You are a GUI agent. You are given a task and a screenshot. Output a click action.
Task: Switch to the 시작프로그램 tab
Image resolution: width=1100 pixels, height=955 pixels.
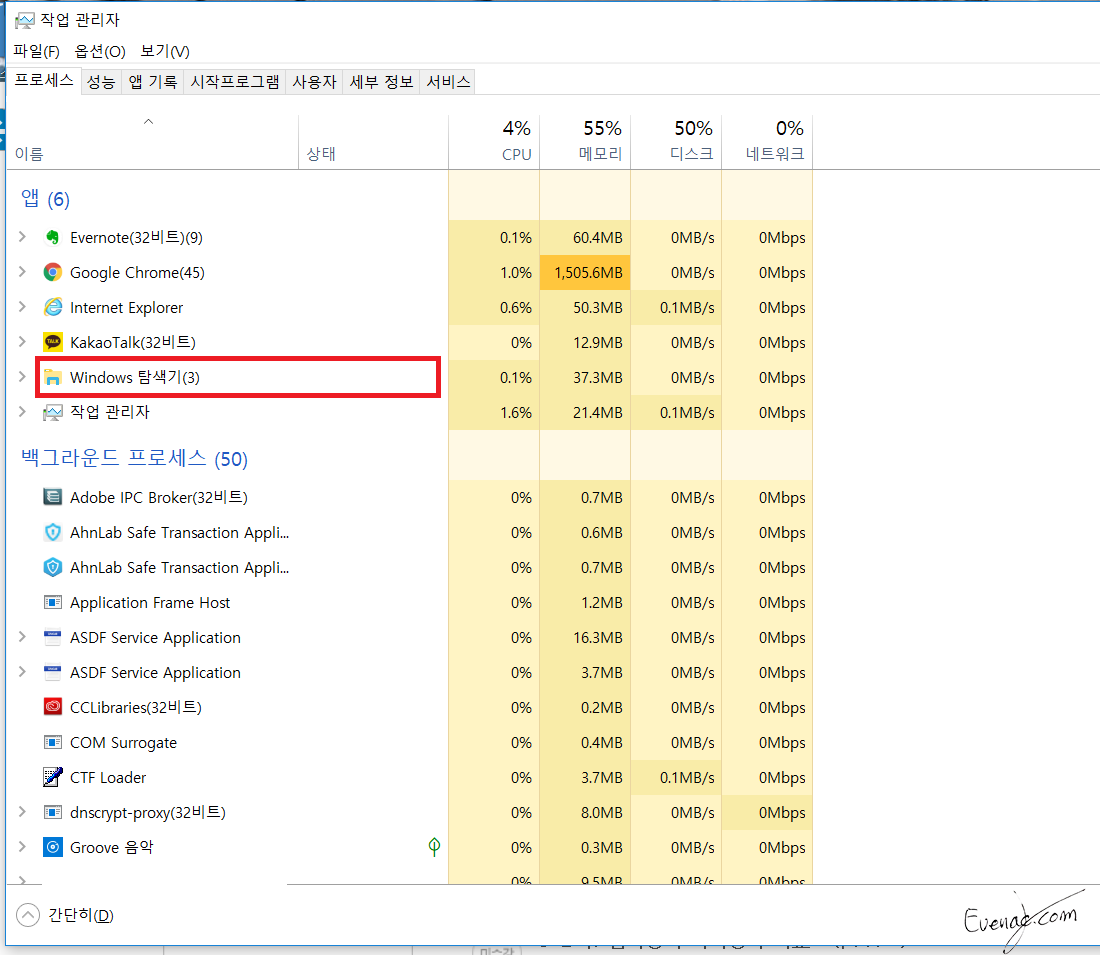(235, 82)
